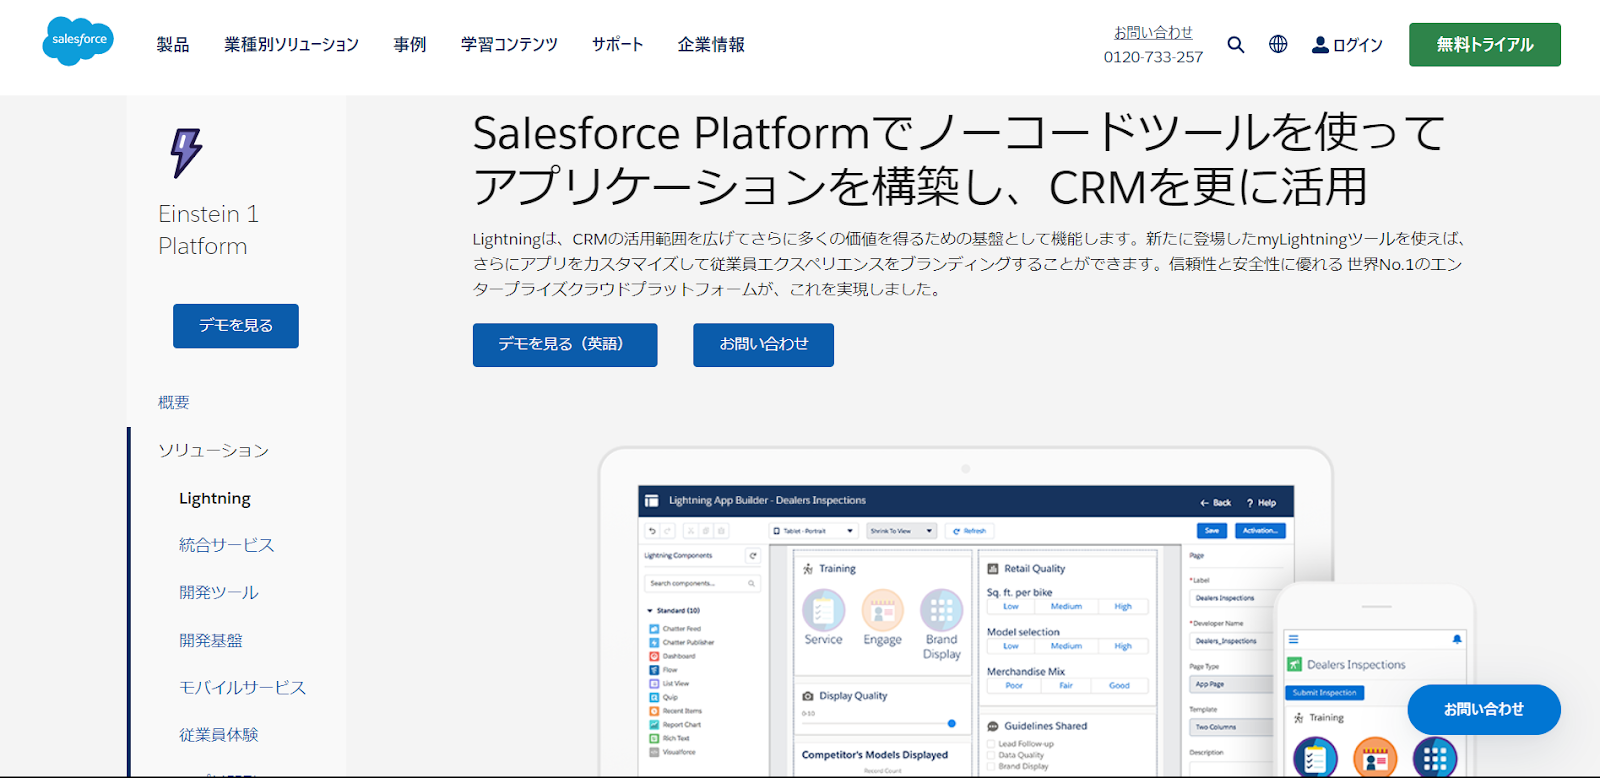Click the floating お問い合わせ chat button
The width and height of the screenshot is (1600, 778).
[1484, 710]
